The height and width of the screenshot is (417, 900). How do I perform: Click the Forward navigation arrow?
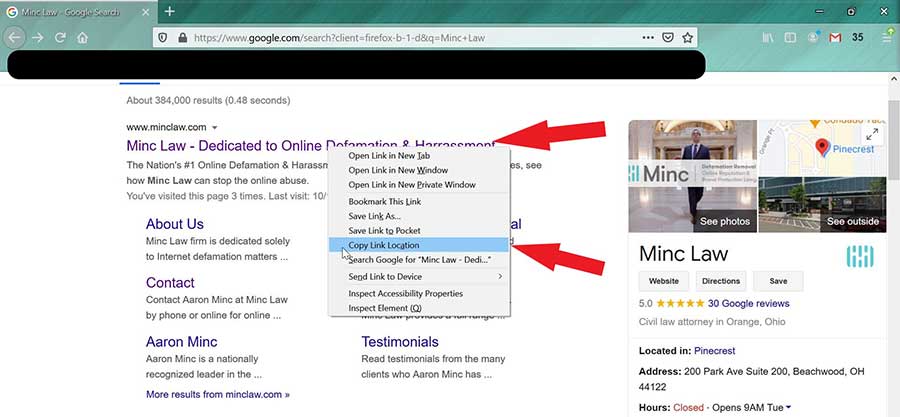[38, 37]
